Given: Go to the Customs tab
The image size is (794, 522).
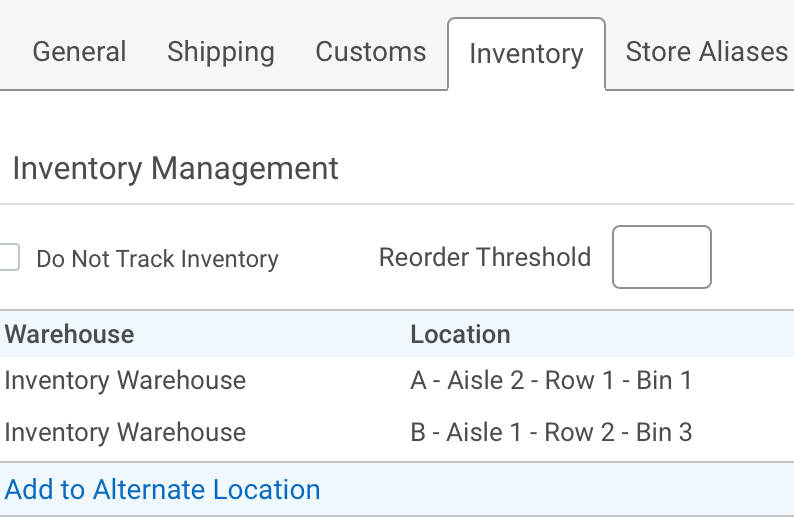Looking at the screenshot, I should pos(371,52).
